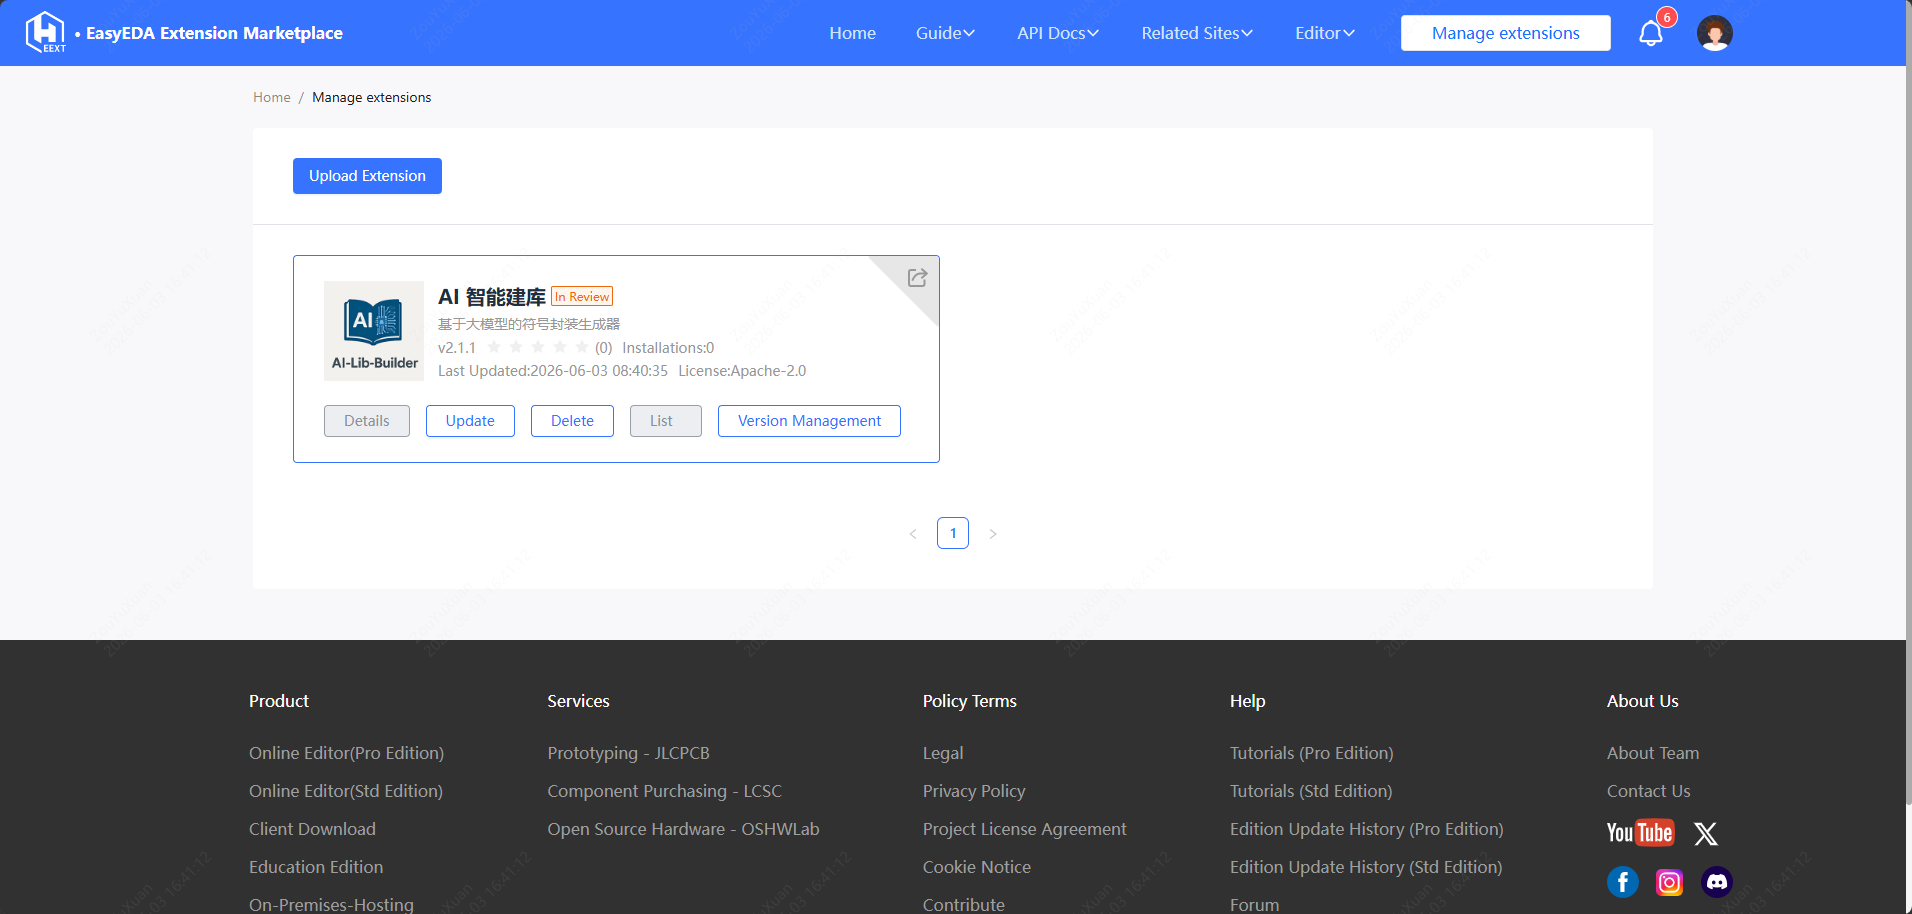Click the License:Apache-2.0 text
The width and height of the screenshot is (1912, 914).
coord(742,371)
